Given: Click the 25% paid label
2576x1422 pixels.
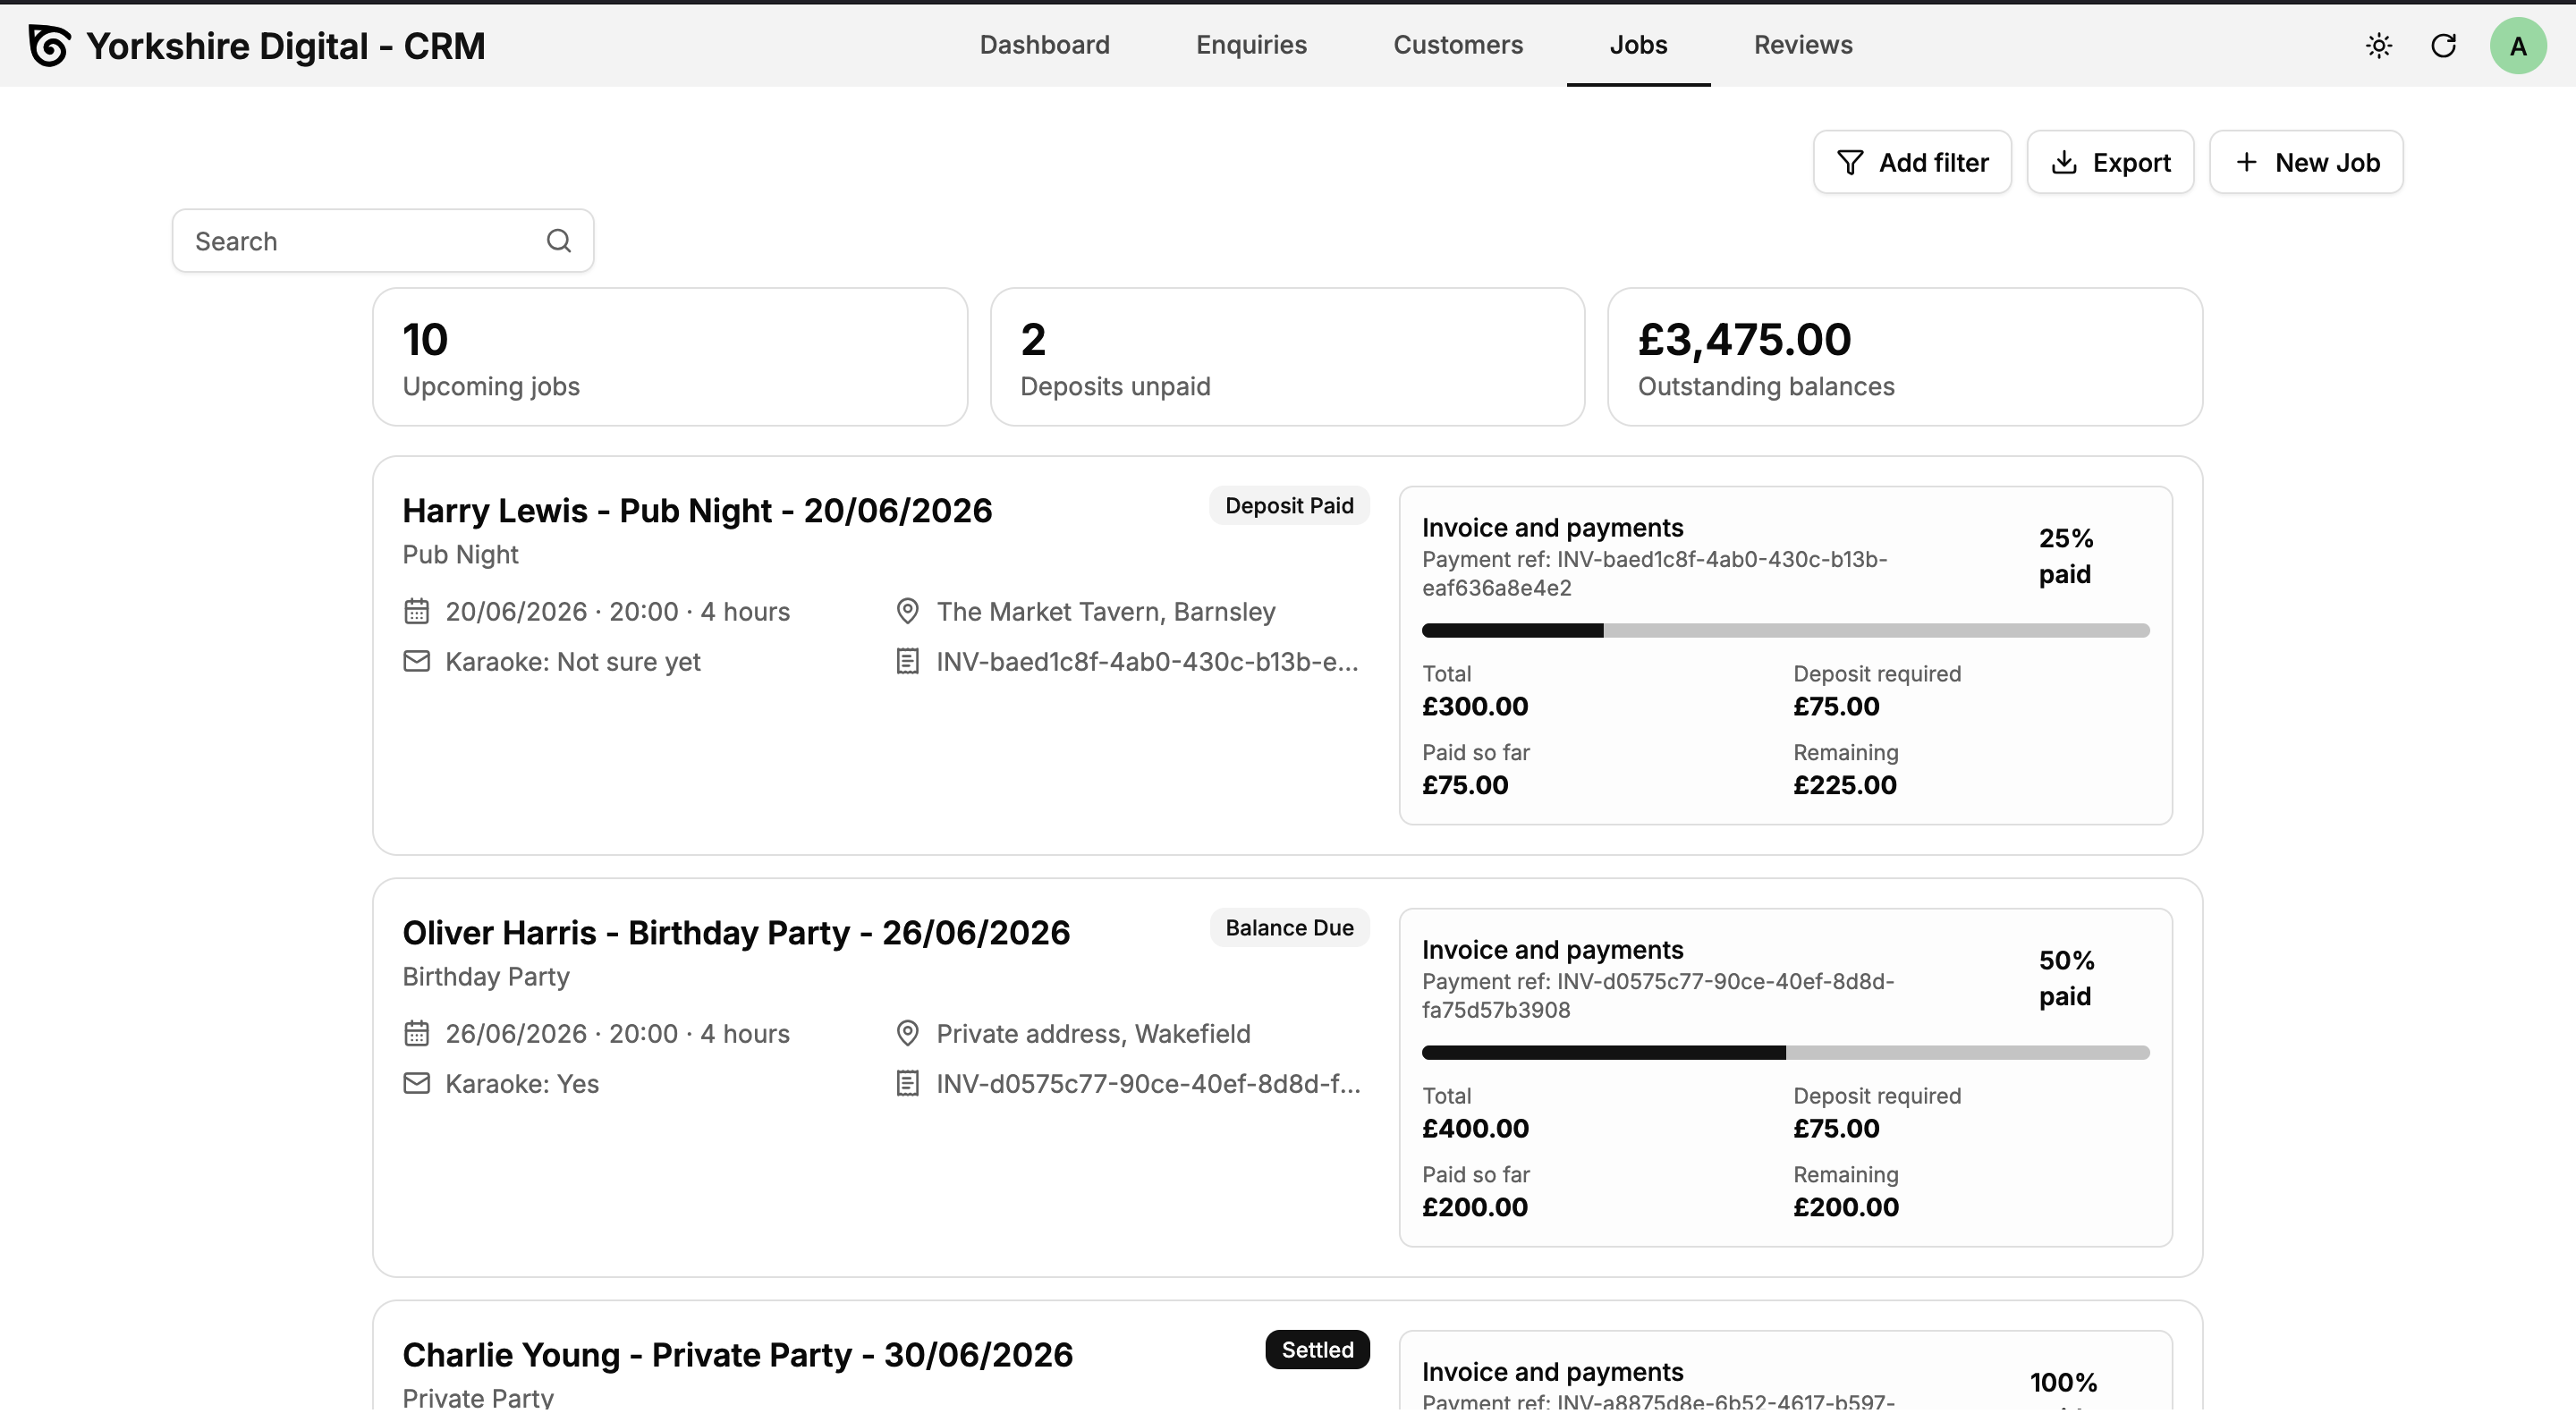Looking at the screenshot, I should click(2066, 556).
